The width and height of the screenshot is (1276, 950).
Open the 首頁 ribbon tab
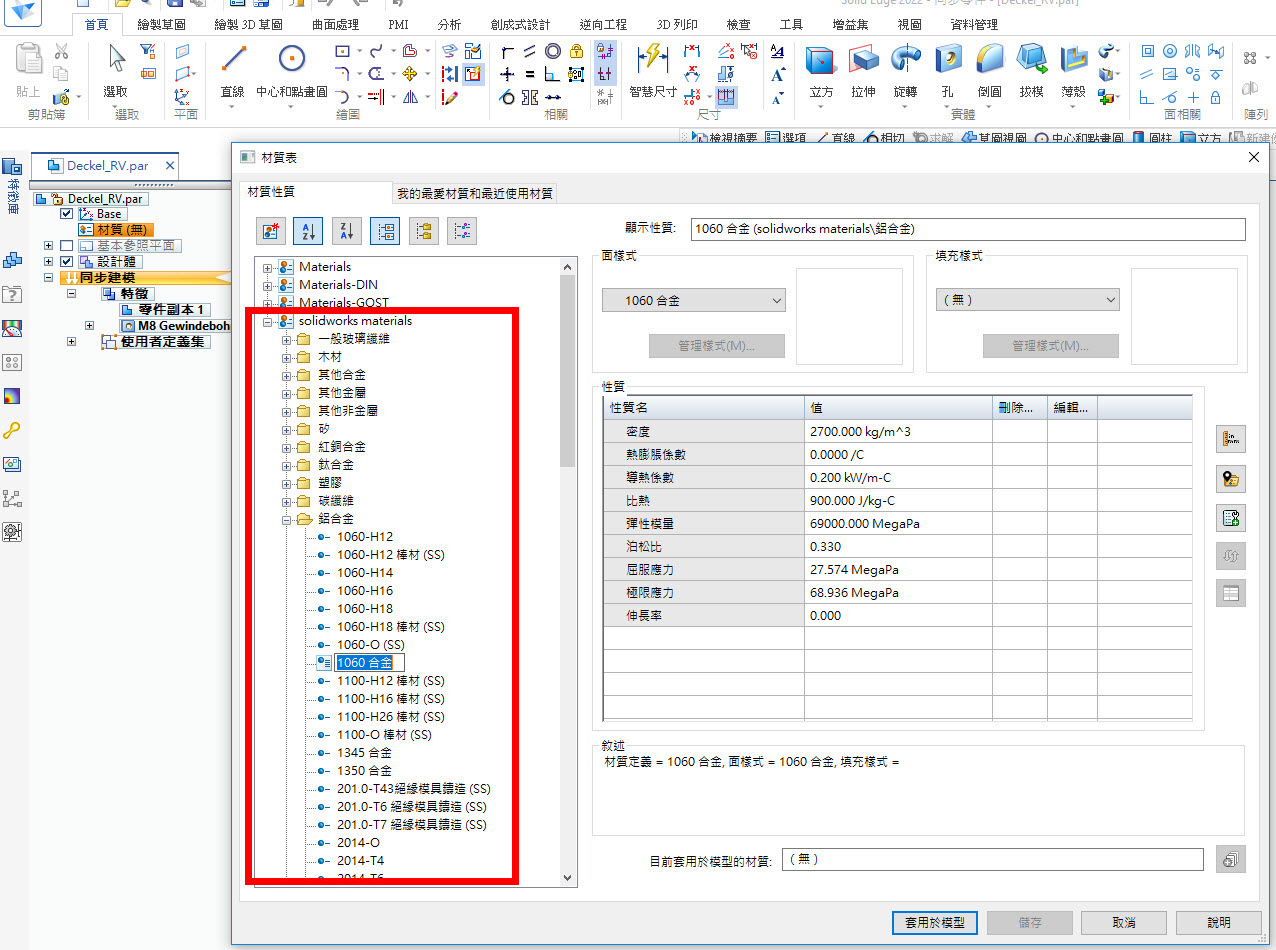pyautogui.click(x=96, y=24)
